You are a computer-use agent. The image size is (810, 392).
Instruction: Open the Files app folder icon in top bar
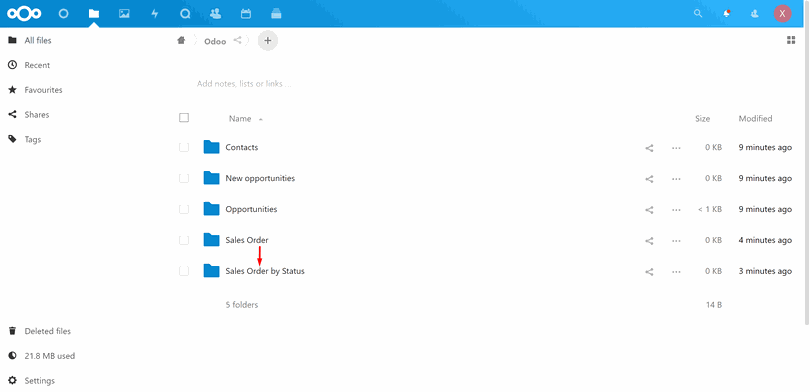[94, 14]
